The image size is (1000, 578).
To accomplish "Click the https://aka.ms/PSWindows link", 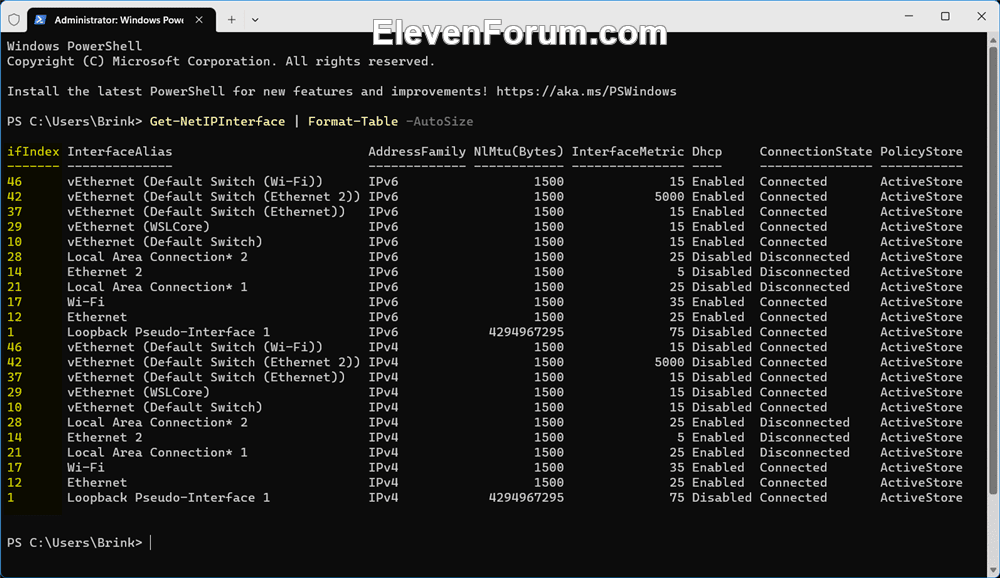I will click(x=586, y=91).
